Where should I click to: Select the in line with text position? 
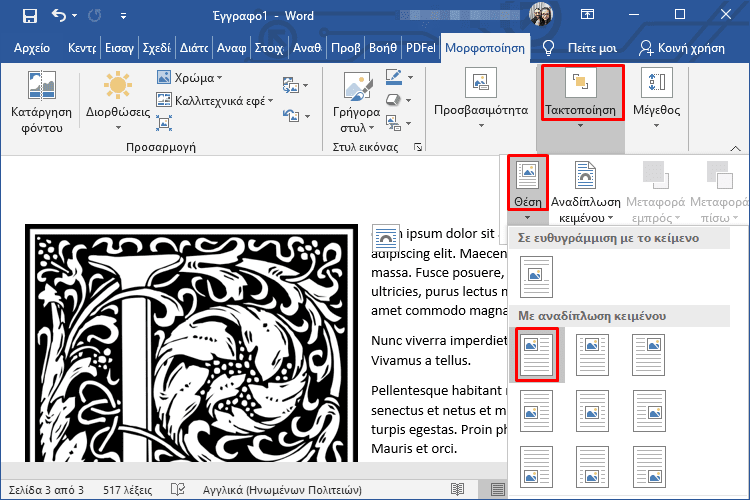536,277
